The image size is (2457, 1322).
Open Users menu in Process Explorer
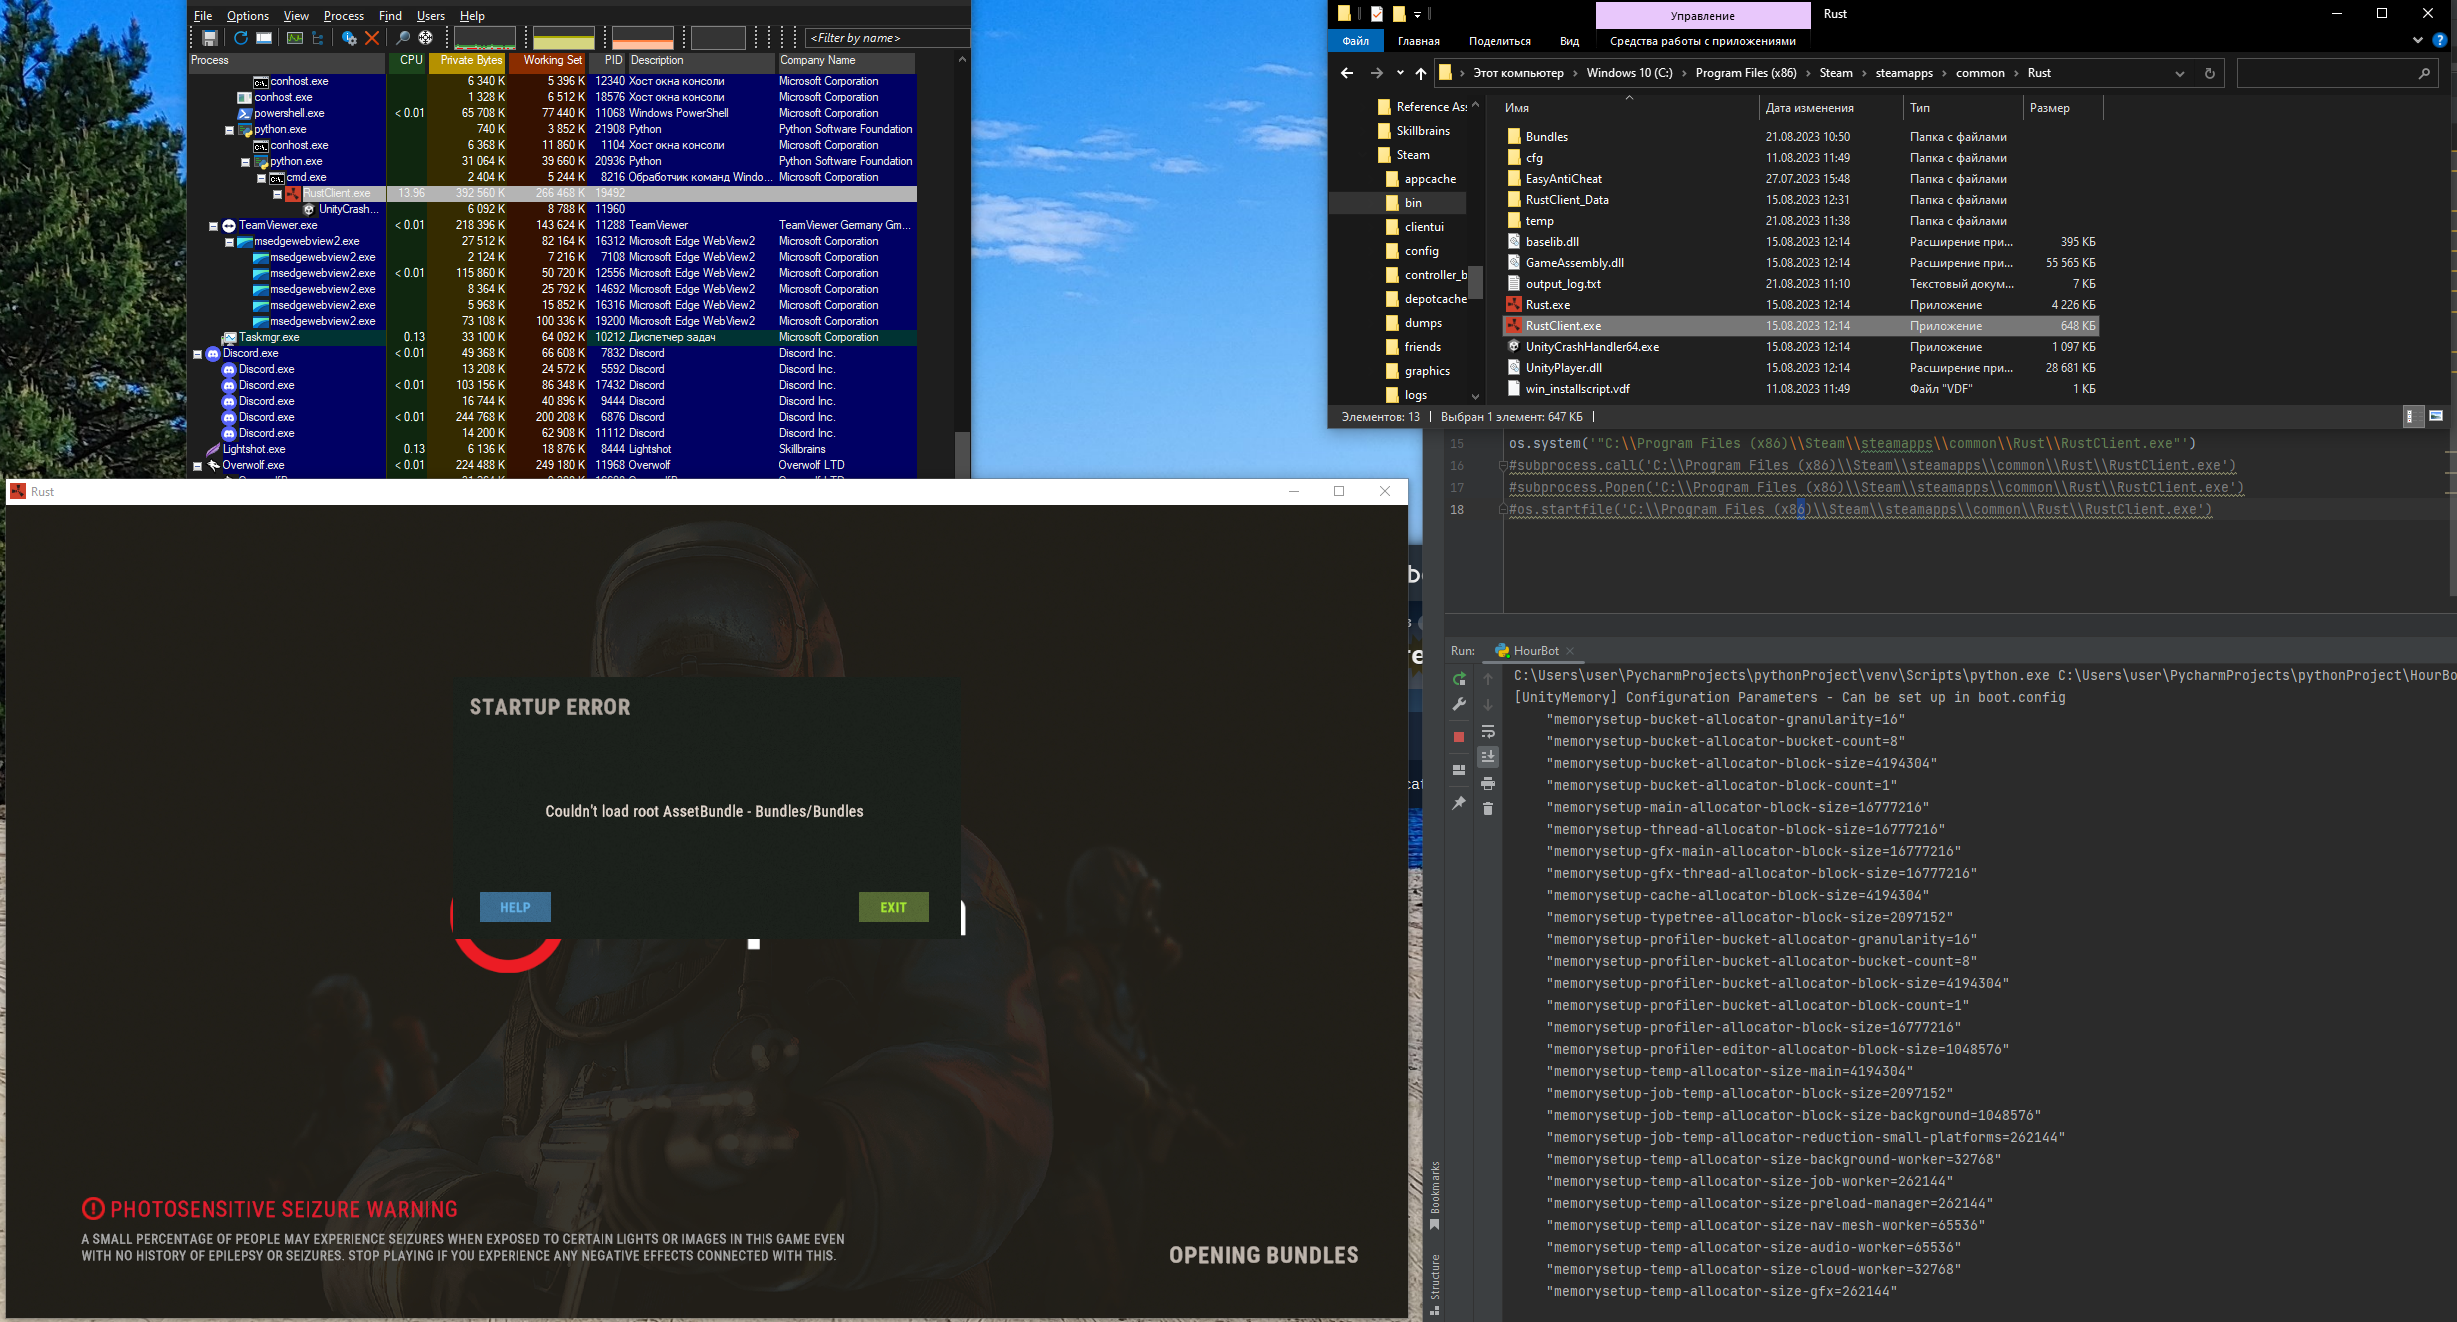pyautogui.click(x=431, y=16)
